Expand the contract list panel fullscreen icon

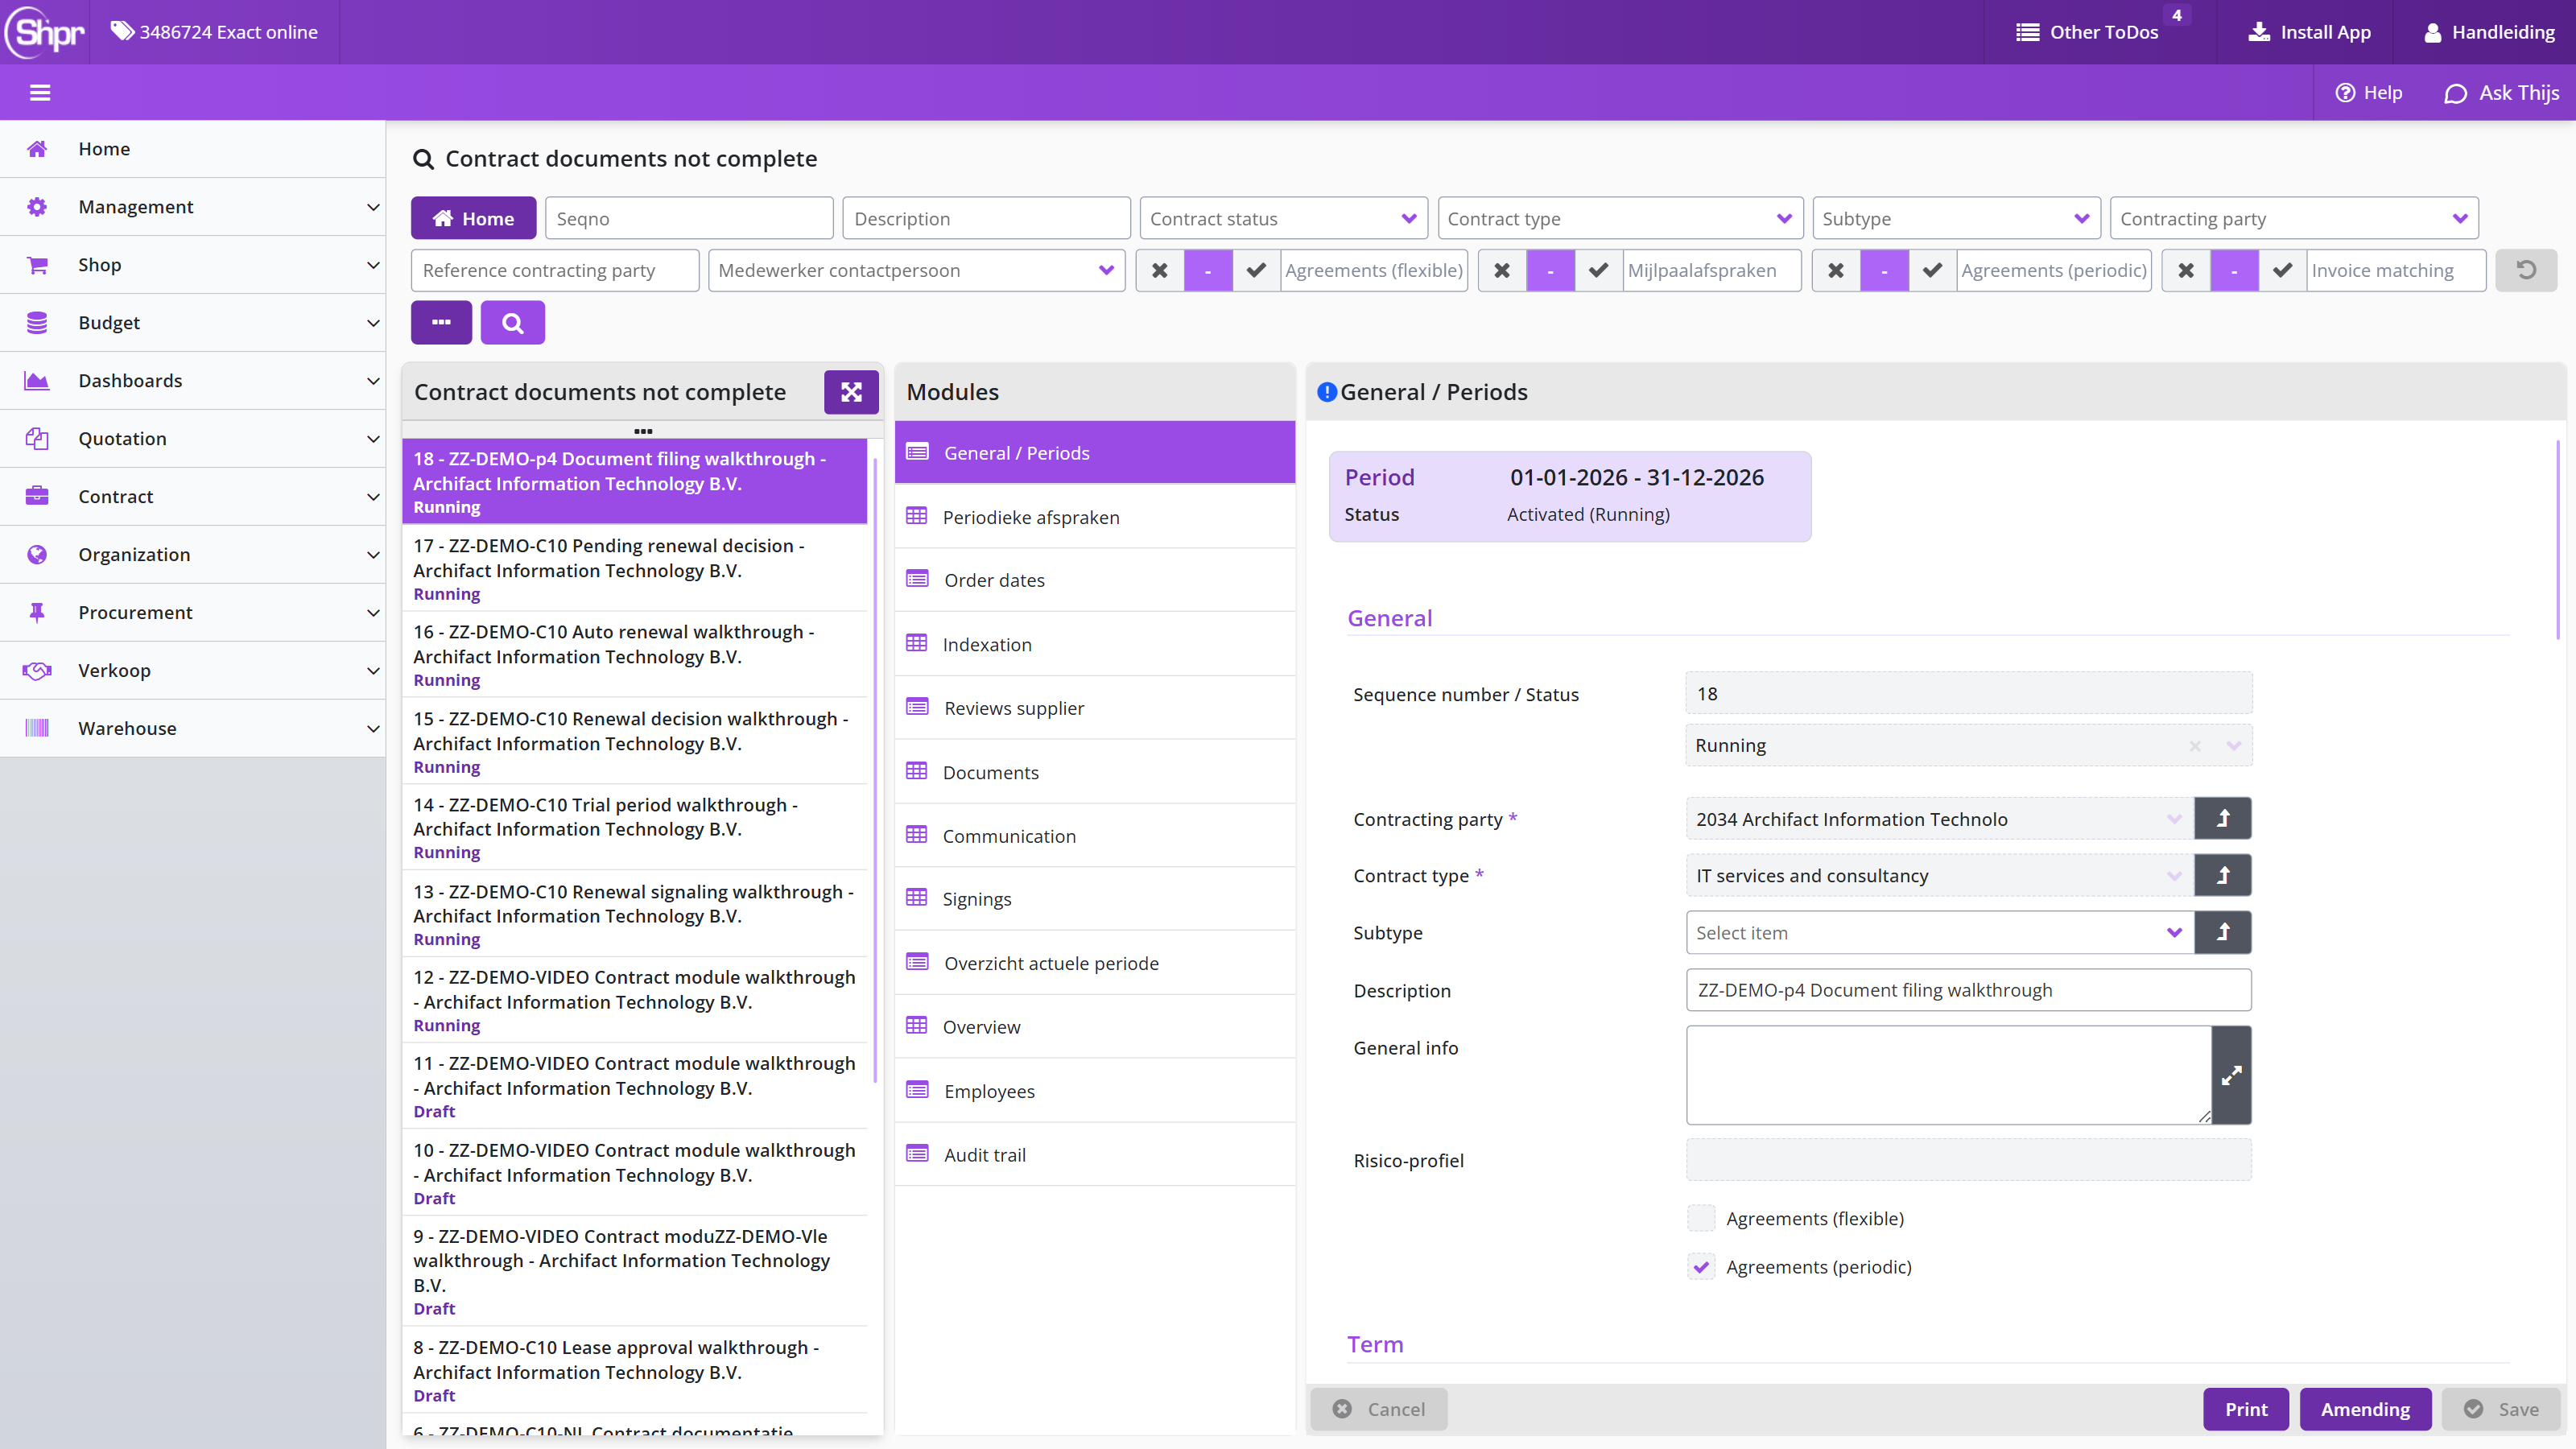(851, 392)
